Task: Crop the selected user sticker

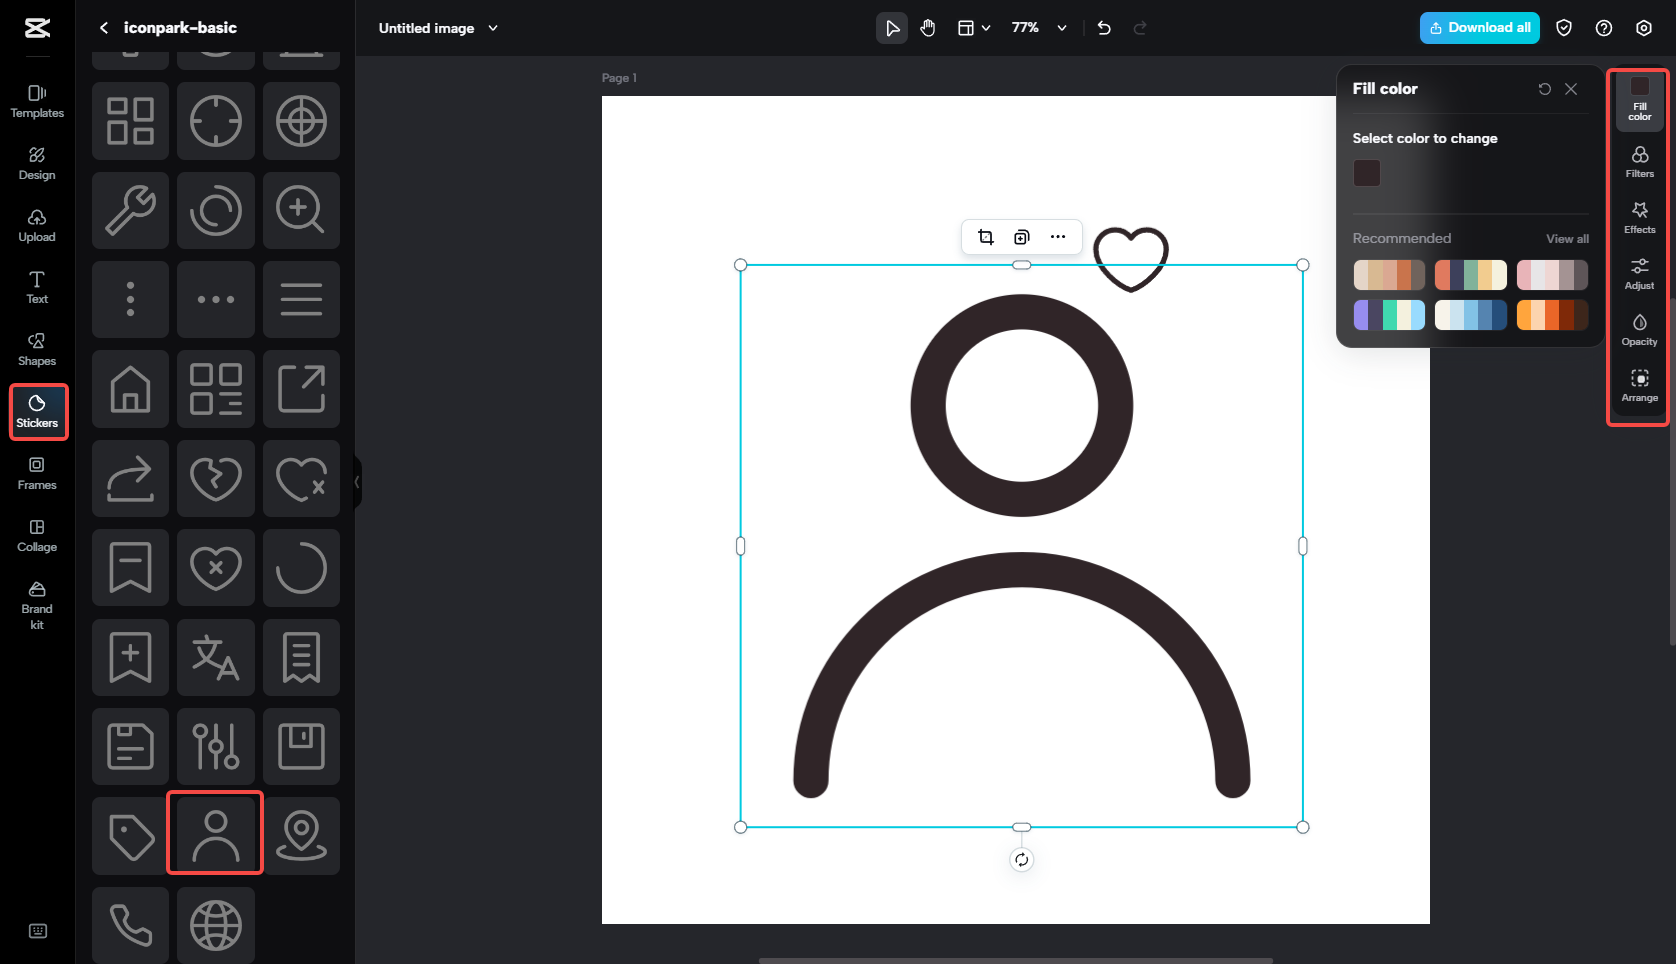Action: coord(985,237)
